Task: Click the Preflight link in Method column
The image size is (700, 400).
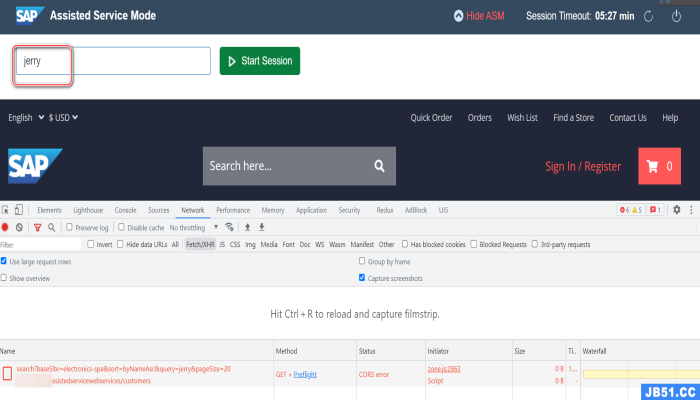Action: coord(305,375)
